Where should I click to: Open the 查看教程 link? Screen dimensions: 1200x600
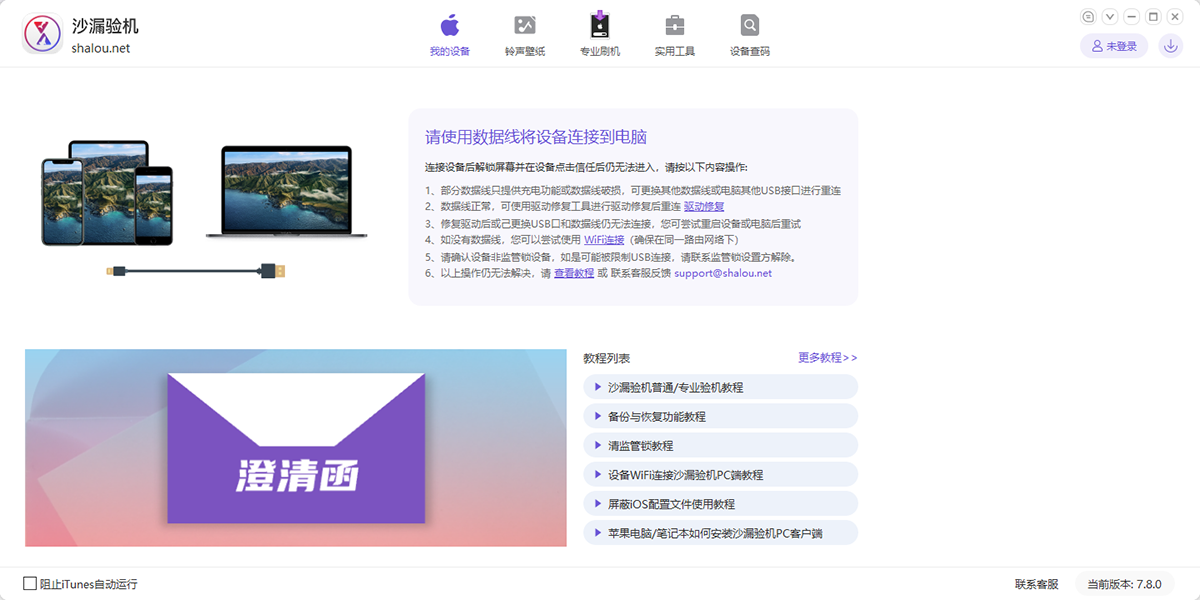coord(574,273)
